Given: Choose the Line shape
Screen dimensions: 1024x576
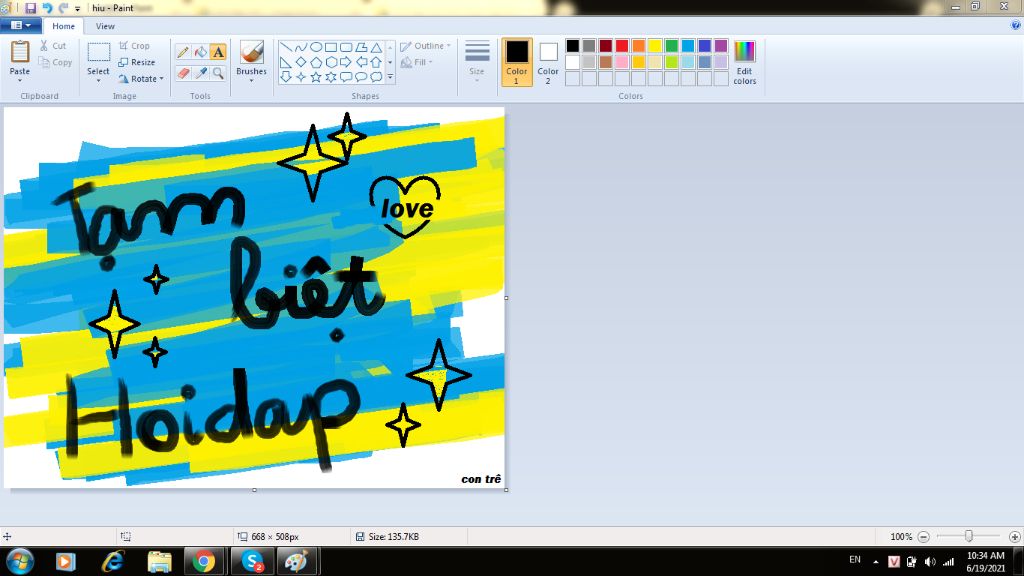Looking at the screenshot, I should coord(285,47).
